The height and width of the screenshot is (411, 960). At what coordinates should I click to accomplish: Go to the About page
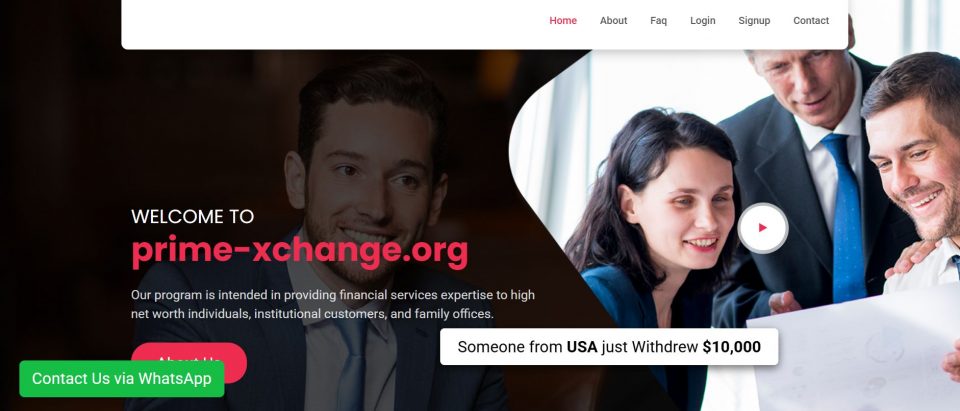click(613, 20)
